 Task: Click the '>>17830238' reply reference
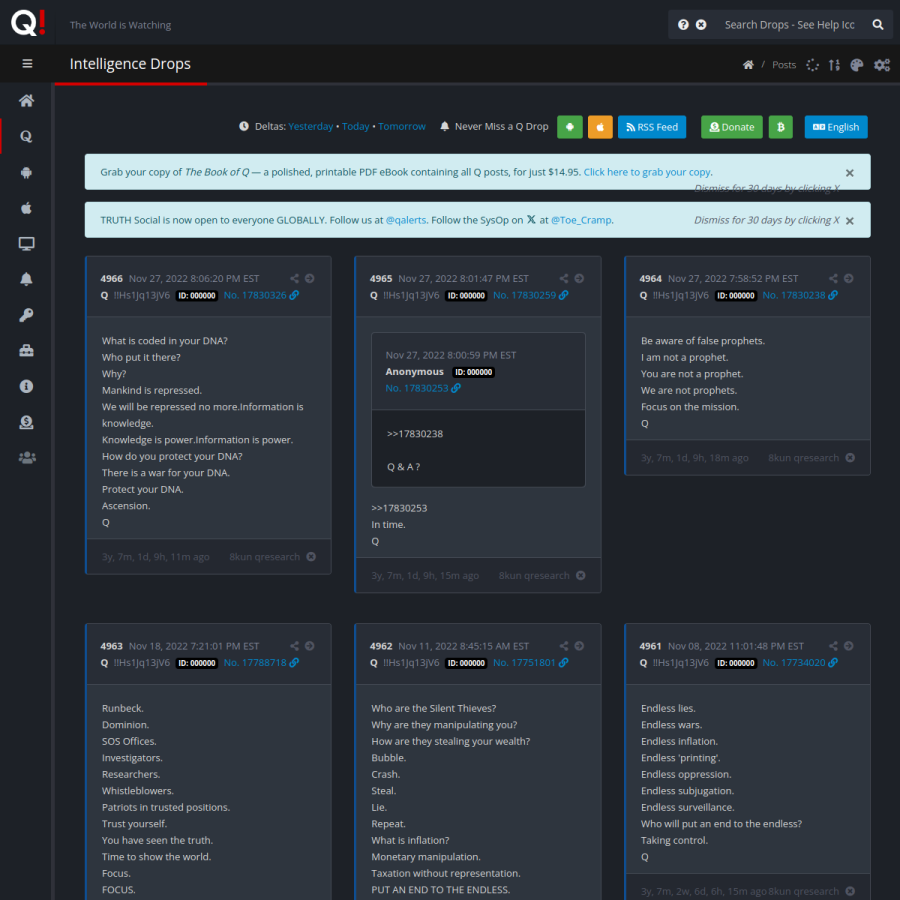pos(415,434)
